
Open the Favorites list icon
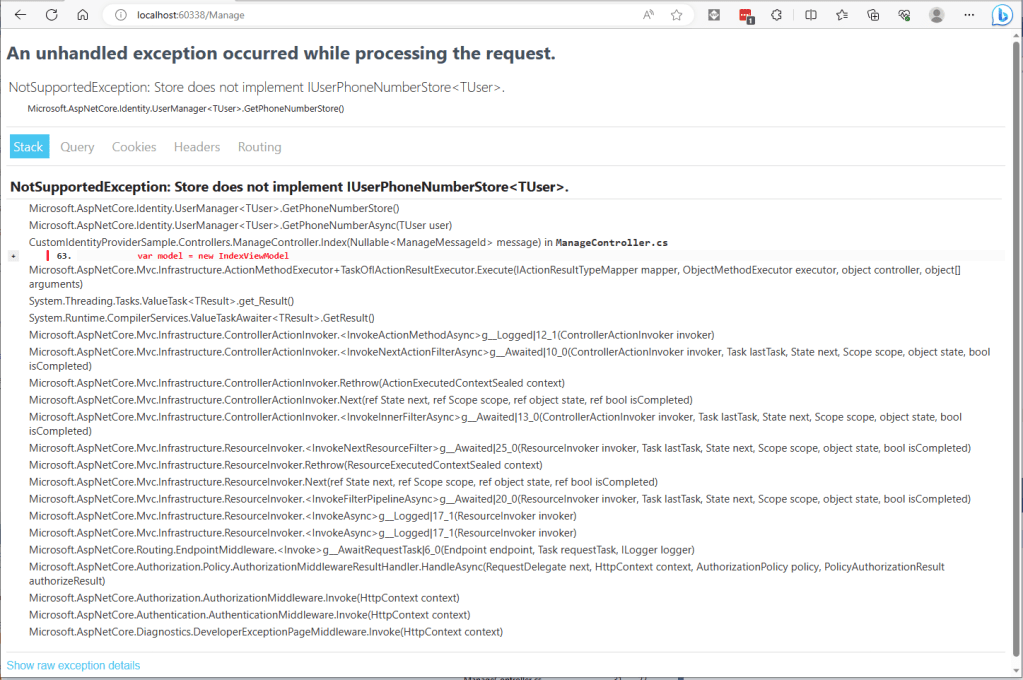coord(842,15)
